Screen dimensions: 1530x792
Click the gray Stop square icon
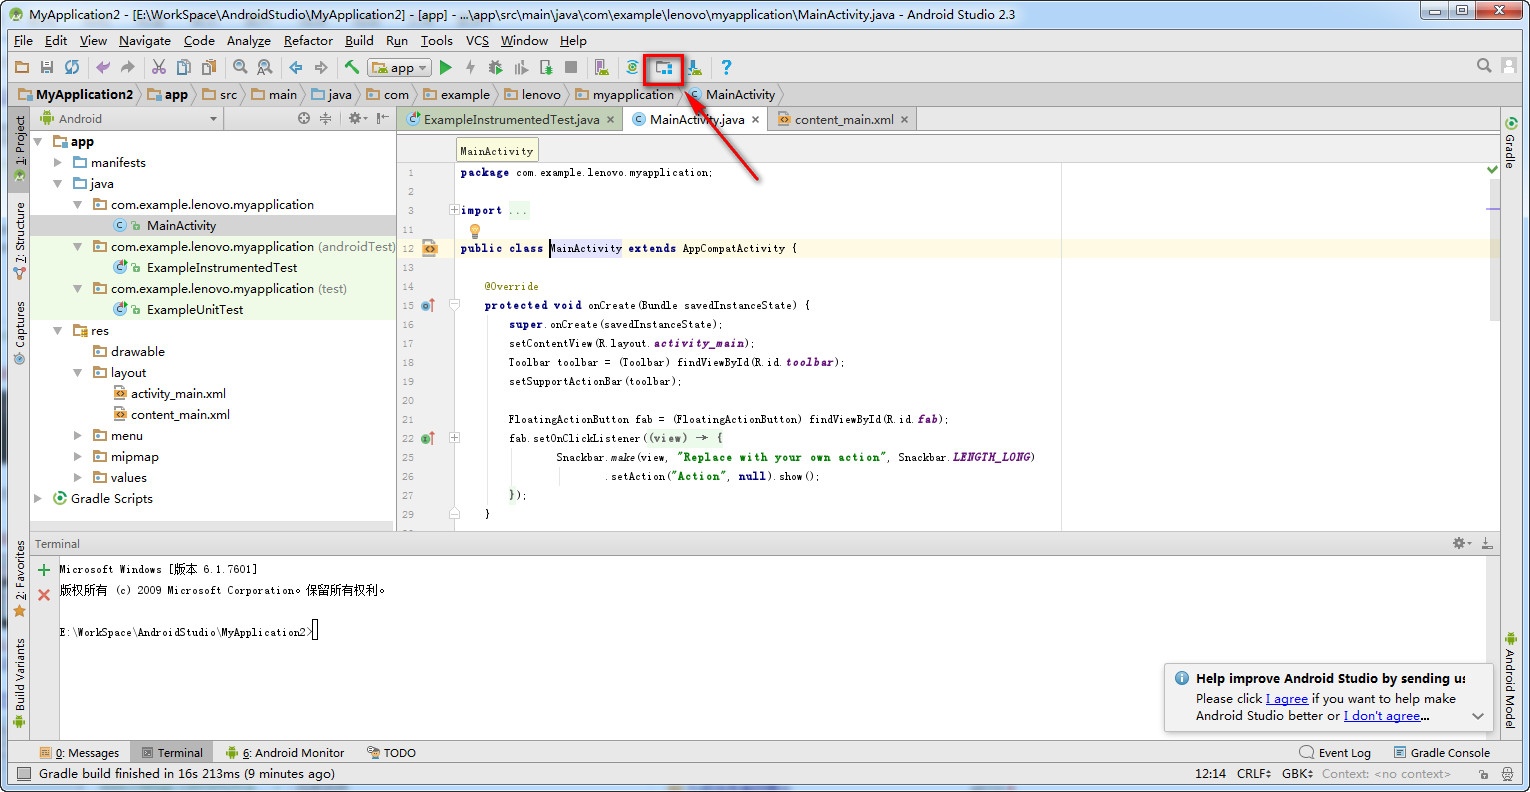[x=571, y=67]
